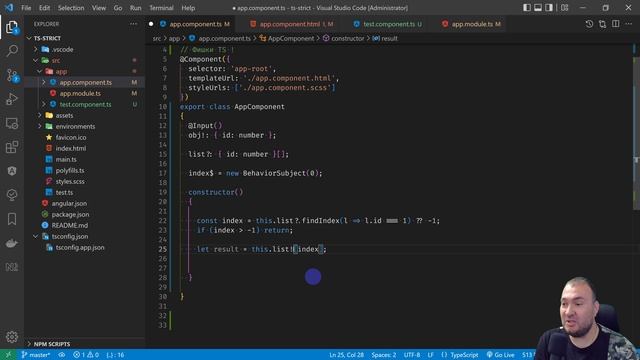This screenshot has height=360, width=640.
Task: Open the customize layout control
Action: pos(564,8)
